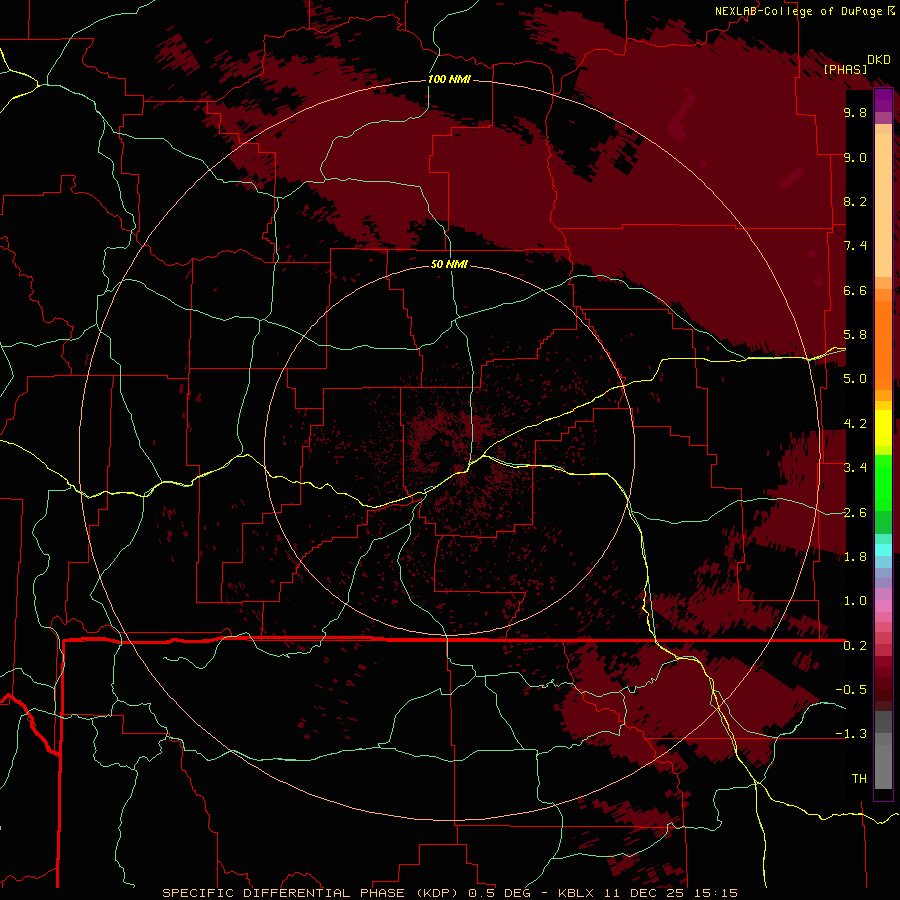900x900 pixels.
Task: Pick the pink segment of the color bar
Action: click(x=883, y=606)
